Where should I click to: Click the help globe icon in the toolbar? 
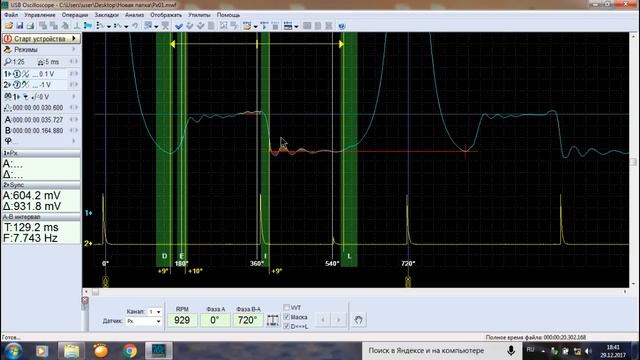pos(342,26)
